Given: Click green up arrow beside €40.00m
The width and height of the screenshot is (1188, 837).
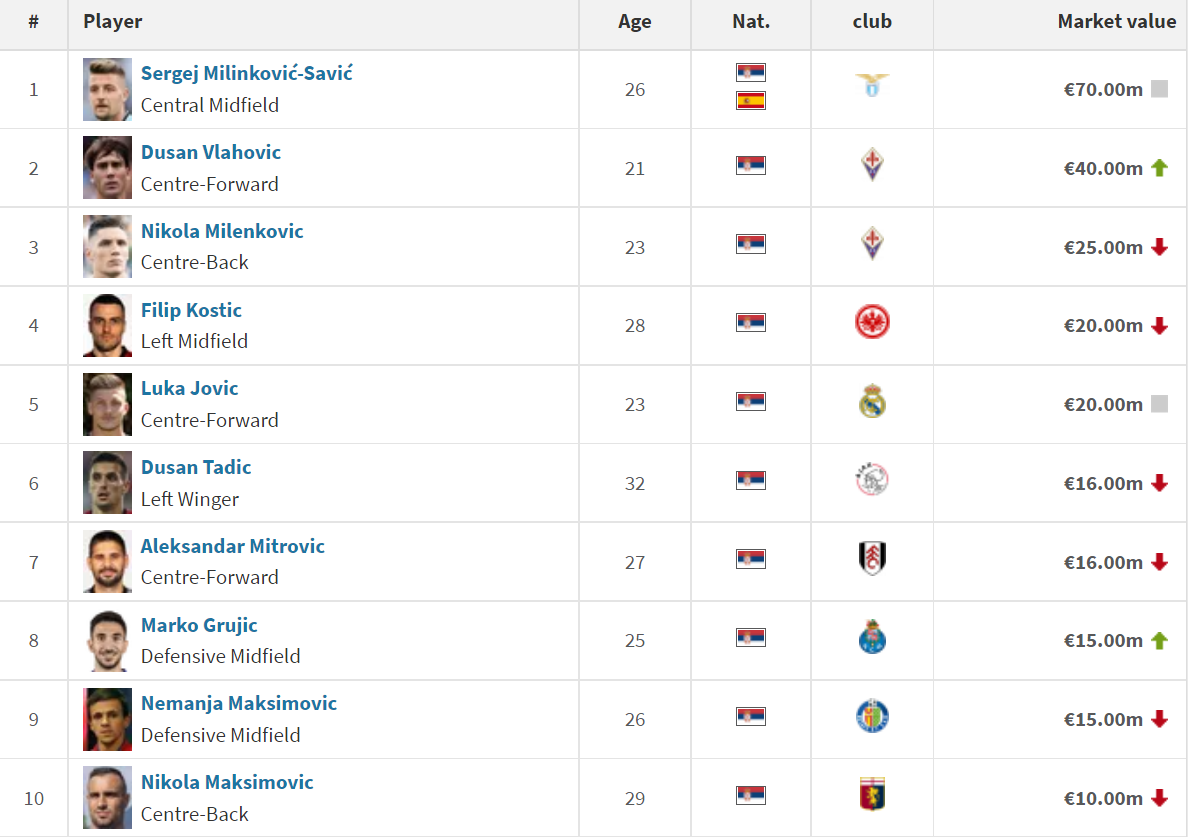Looking at the screenshot, I should [x=1159, y=168].
